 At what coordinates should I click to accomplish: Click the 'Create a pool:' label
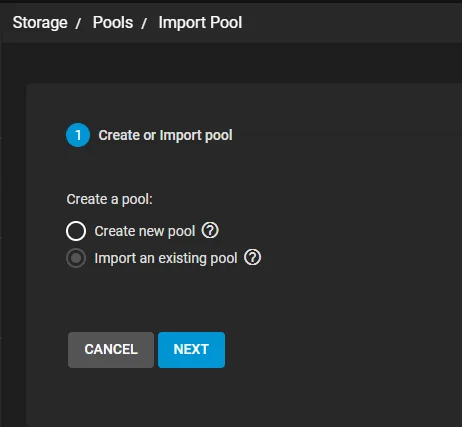click(109, 199)
